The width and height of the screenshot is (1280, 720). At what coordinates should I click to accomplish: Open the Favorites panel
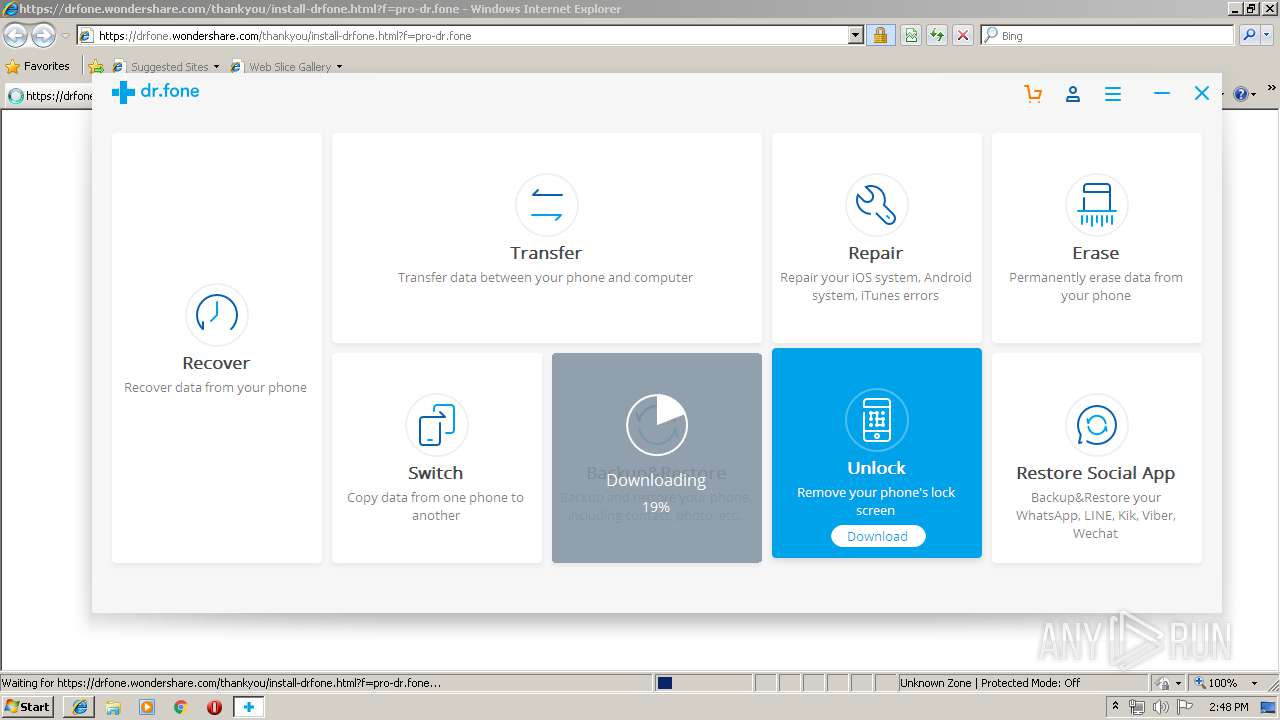tap(38, 66)
